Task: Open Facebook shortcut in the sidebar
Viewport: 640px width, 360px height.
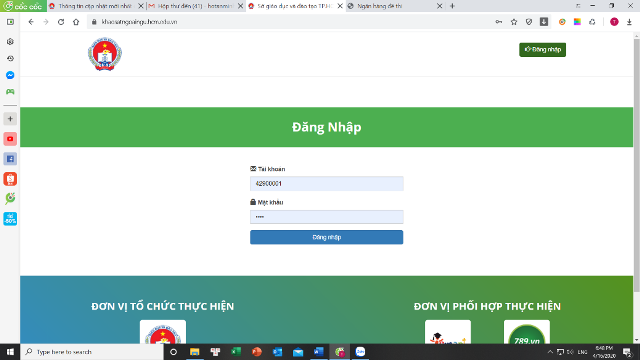Action: tap(10, 159)
